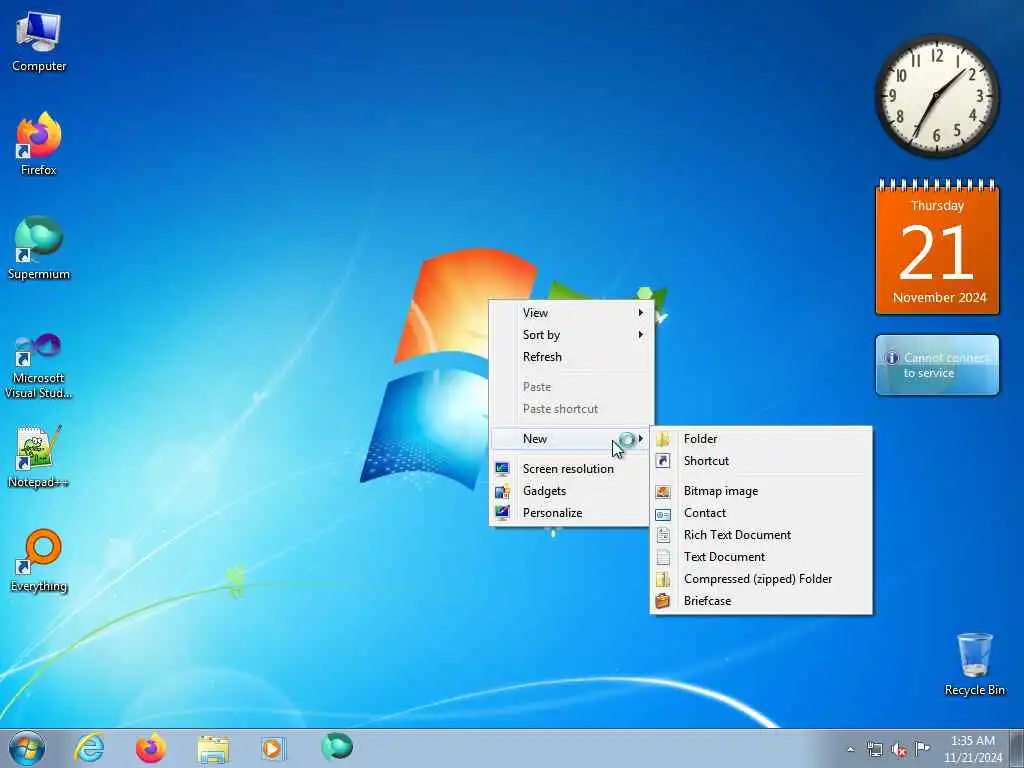Open Windows Media Player from taskbar
This screenshot has width=1024, height=768.
coord(273,748)
